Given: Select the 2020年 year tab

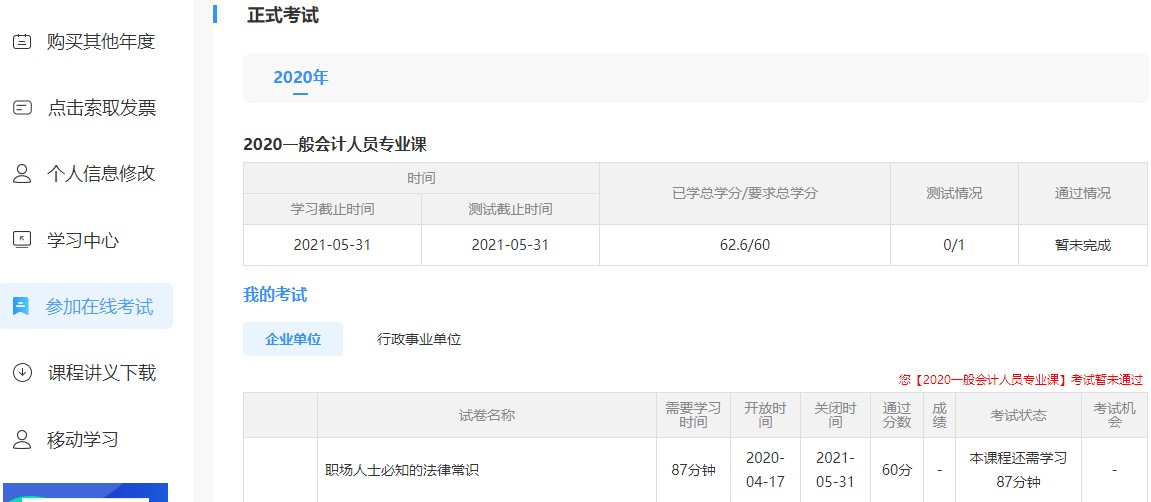Looking at the screenshot, I should coord(300,78).
